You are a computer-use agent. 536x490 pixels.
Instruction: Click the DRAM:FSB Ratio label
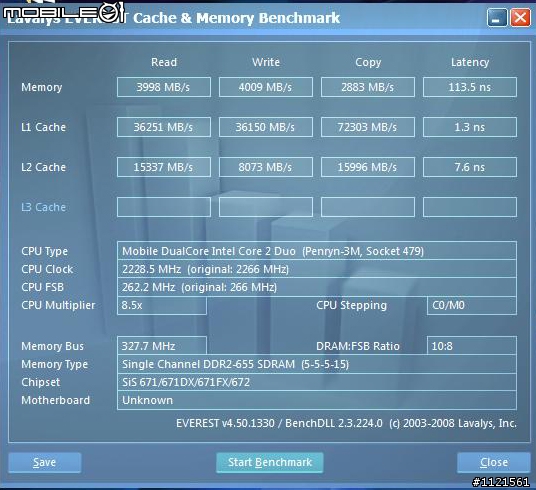[x=358, y=346]
